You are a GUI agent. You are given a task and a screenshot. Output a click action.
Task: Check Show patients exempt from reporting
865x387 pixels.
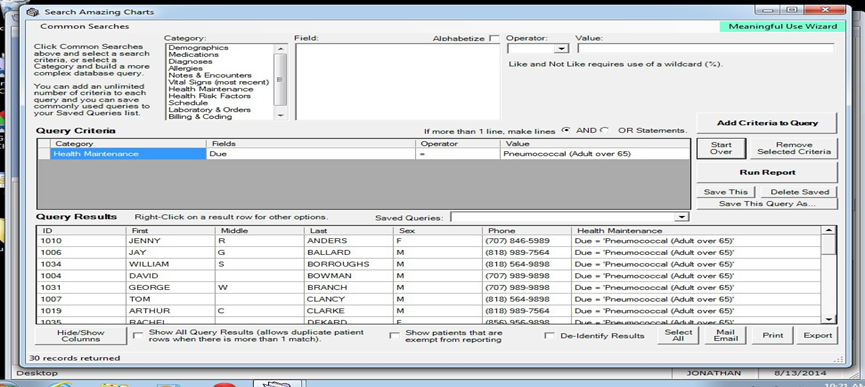coord(394,336)
